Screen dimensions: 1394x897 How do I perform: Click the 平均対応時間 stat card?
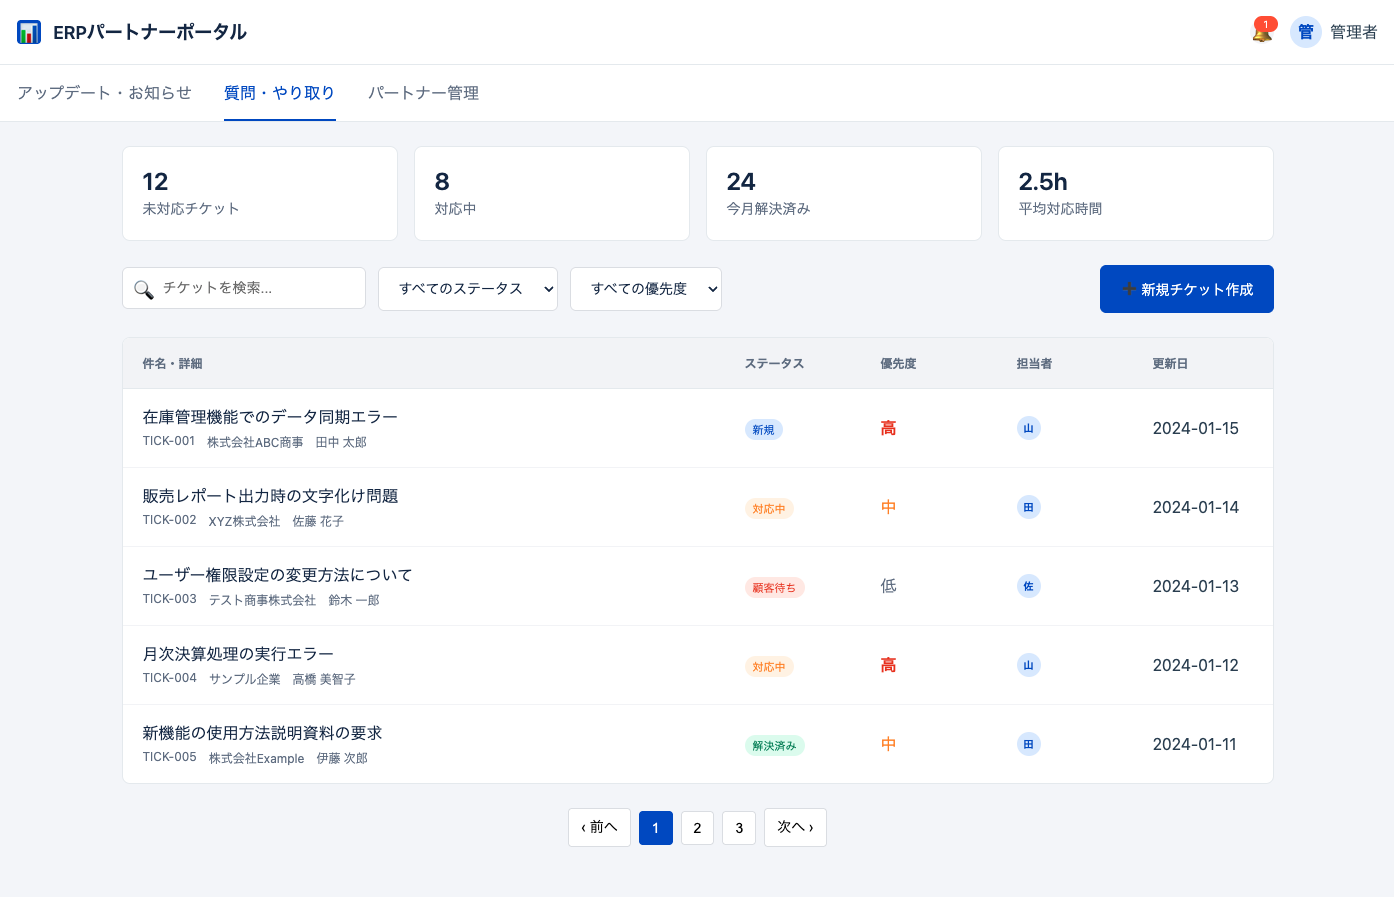pos(1136,194)
